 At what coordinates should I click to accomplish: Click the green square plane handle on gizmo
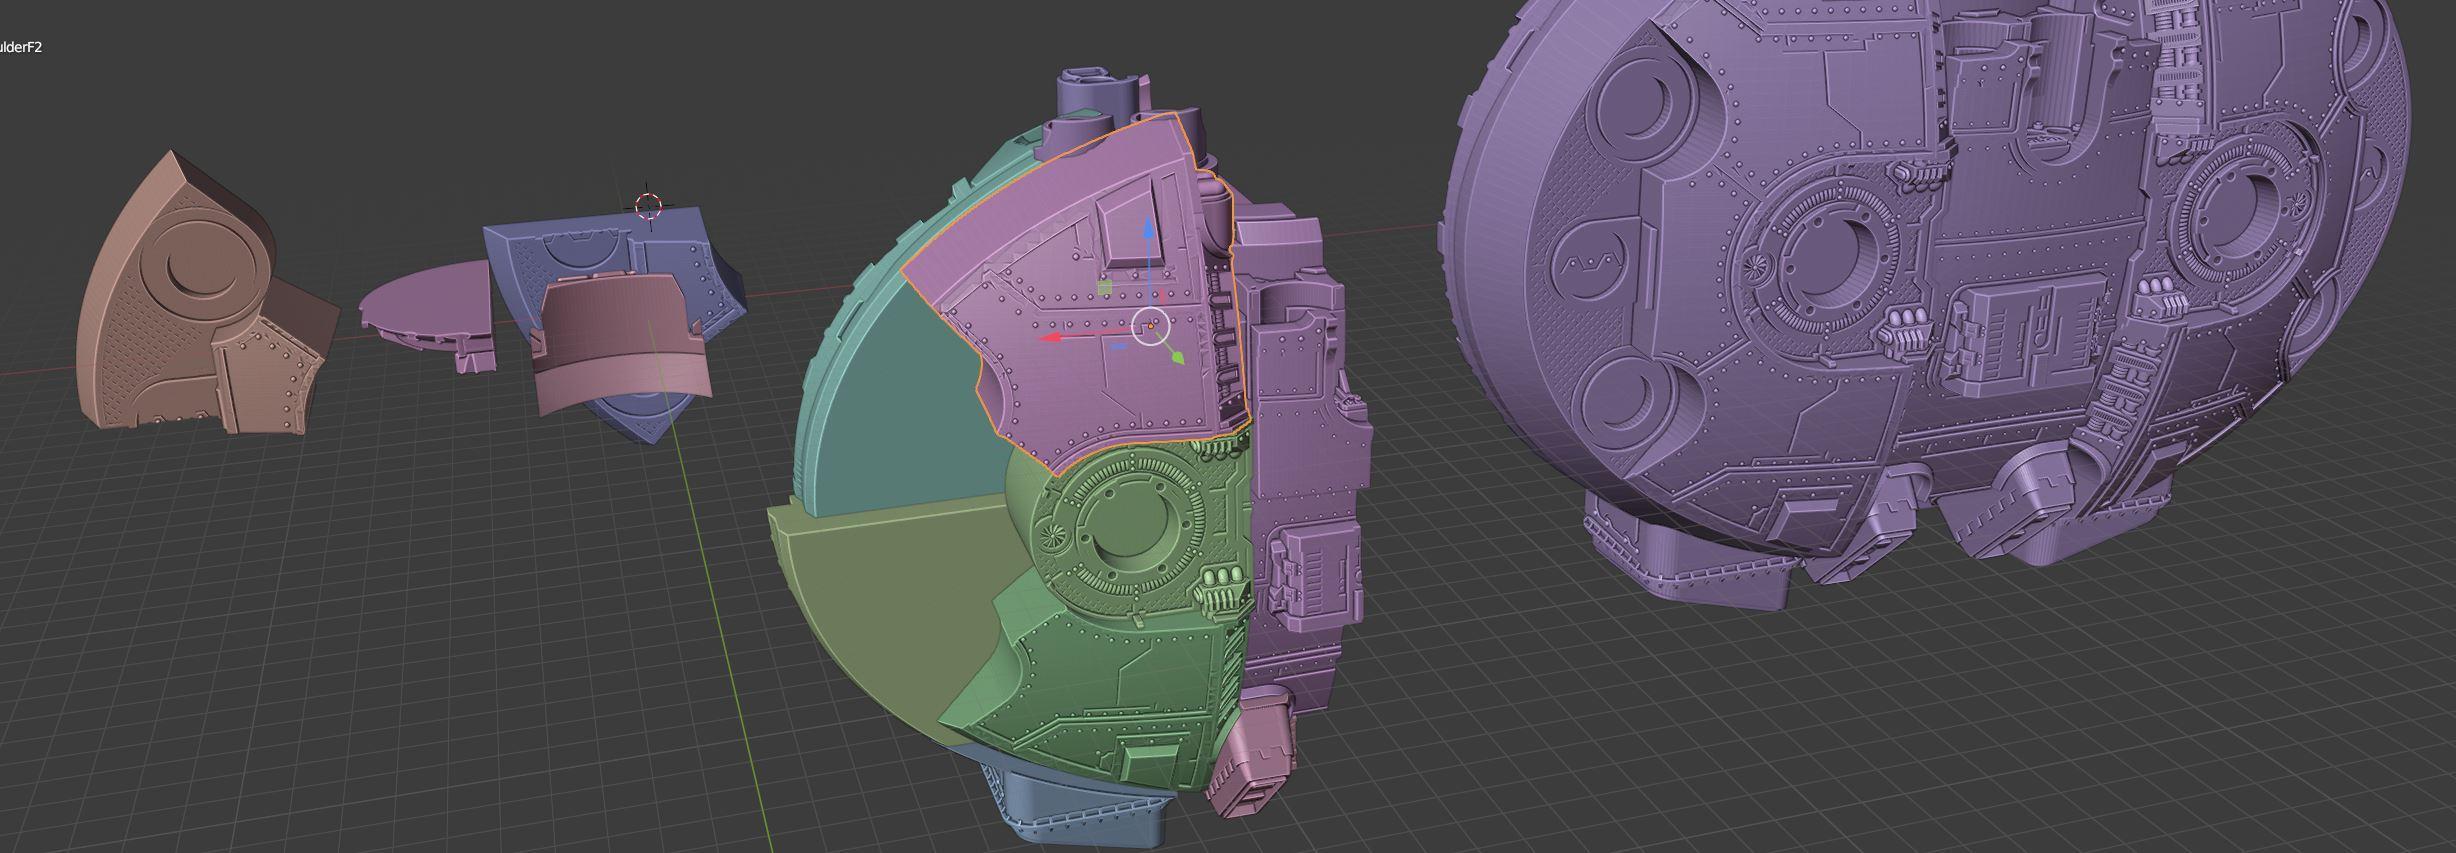(1104, 289)
